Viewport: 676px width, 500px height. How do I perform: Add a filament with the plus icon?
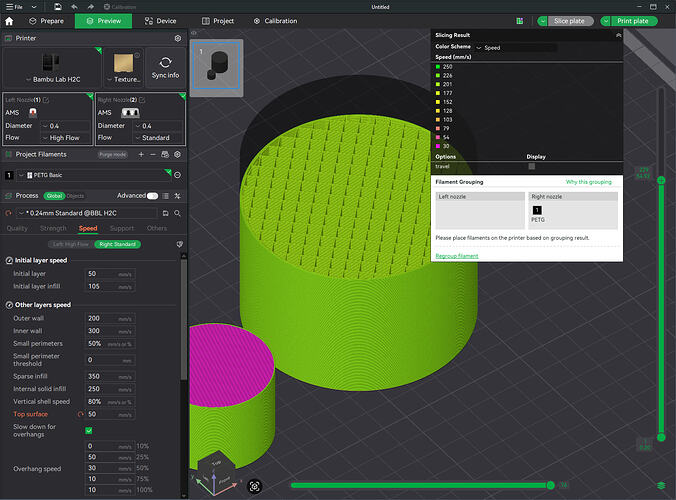141,154
